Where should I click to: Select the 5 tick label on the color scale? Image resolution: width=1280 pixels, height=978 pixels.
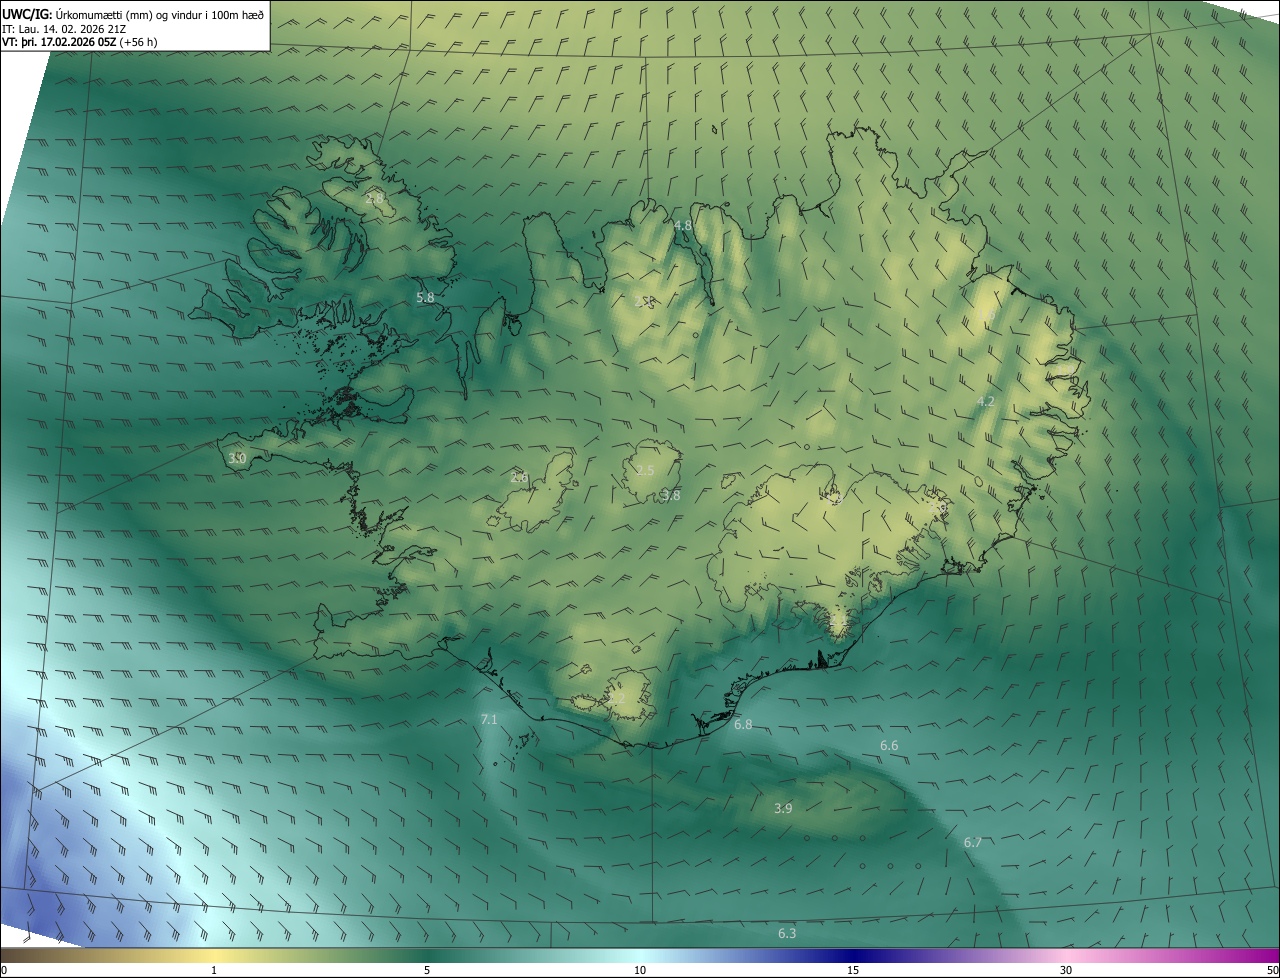[x=427, y=970]
